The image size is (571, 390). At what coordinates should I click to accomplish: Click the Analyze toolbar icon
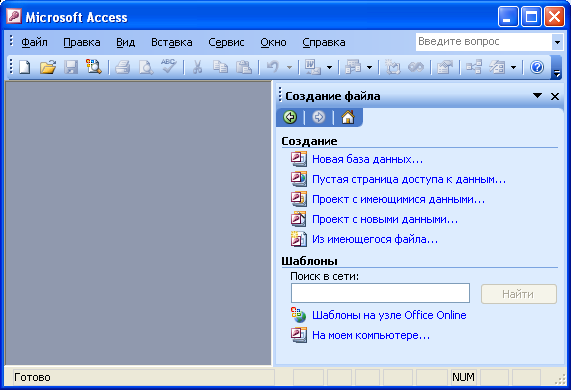353,67
